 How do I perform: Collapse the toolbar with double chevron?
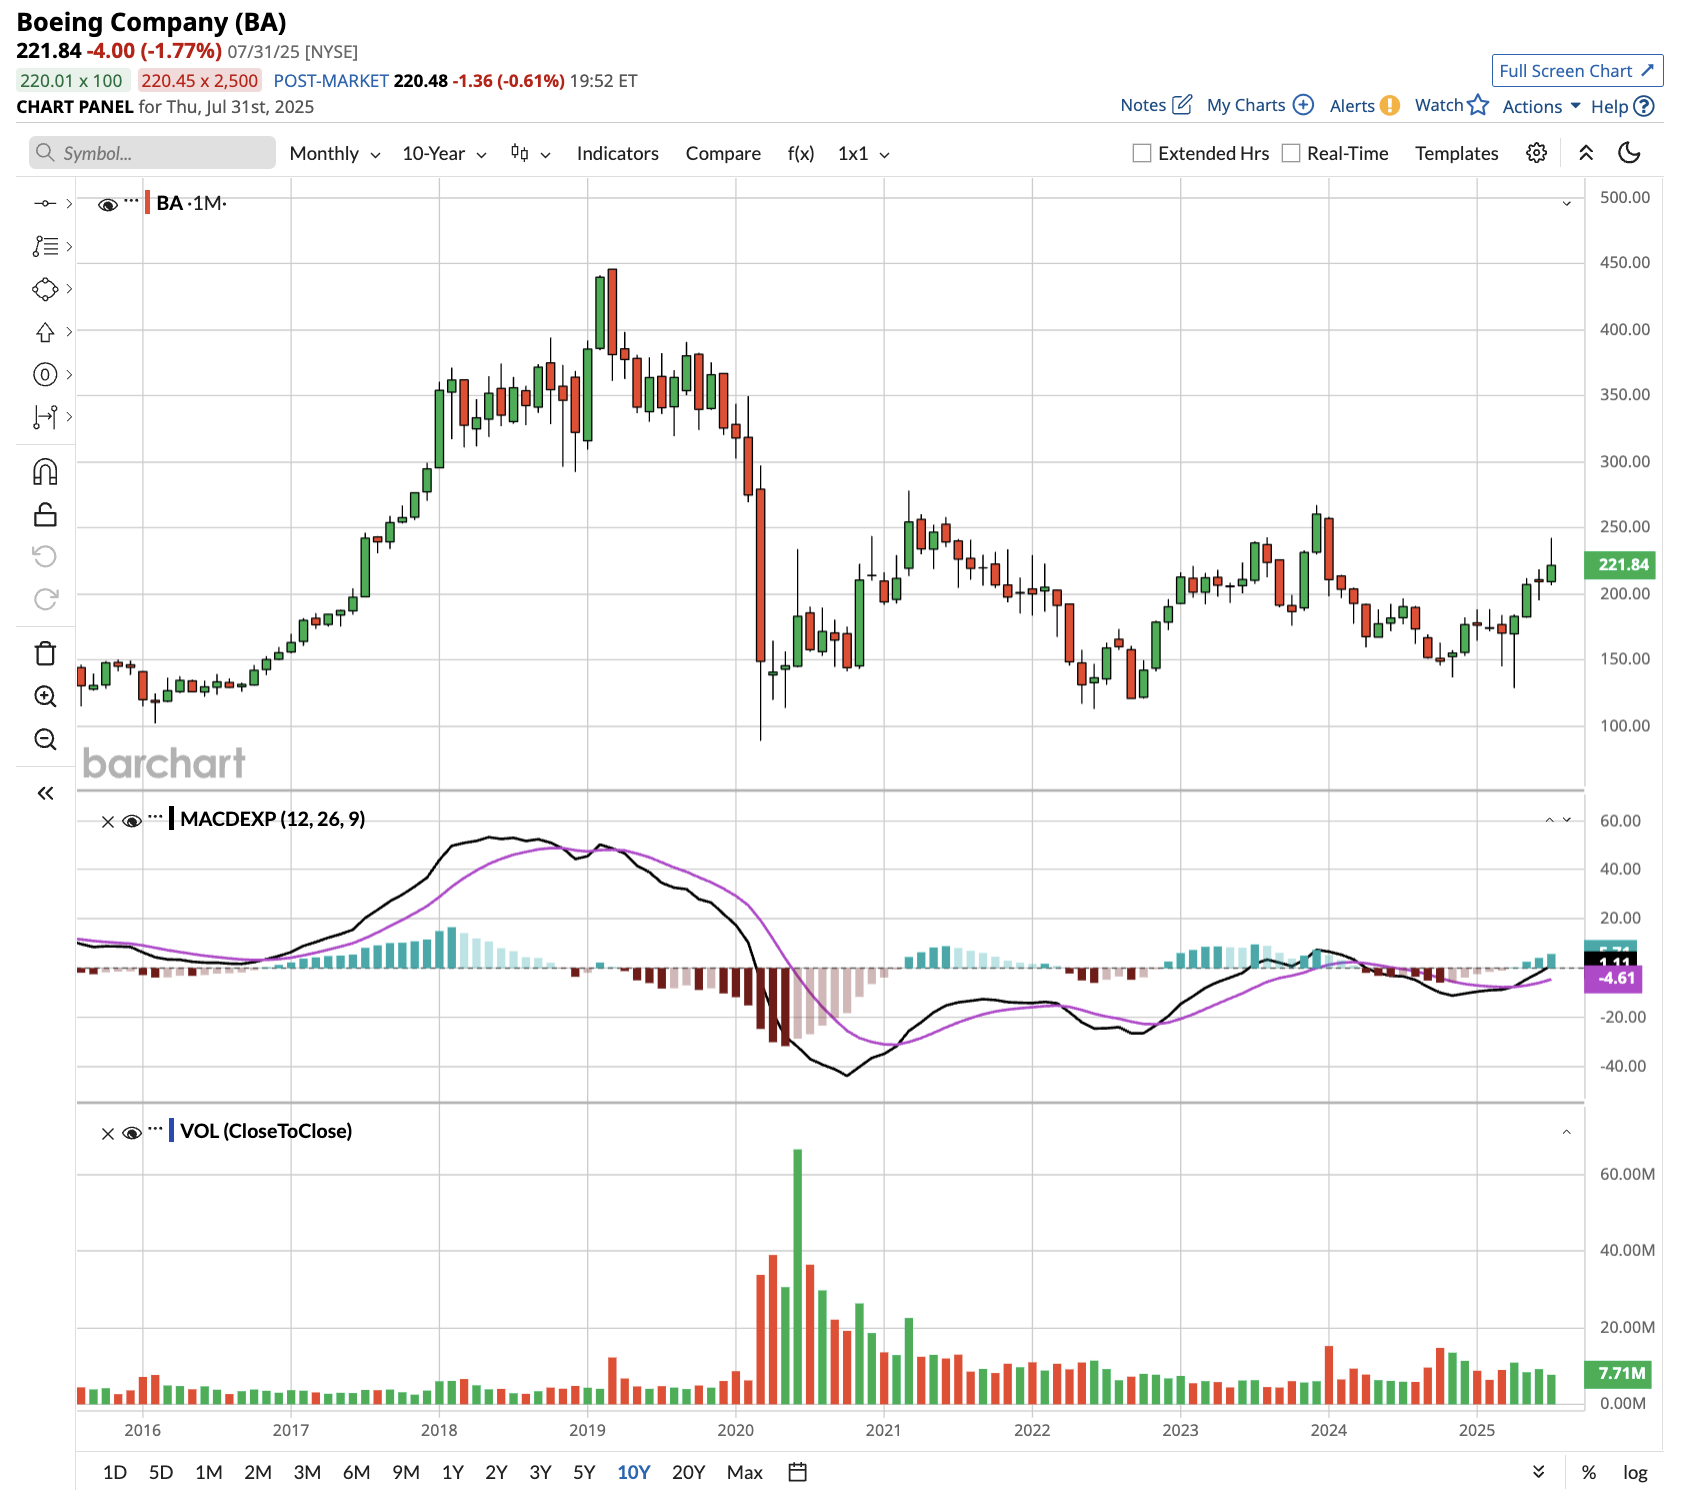point(1586,153)
